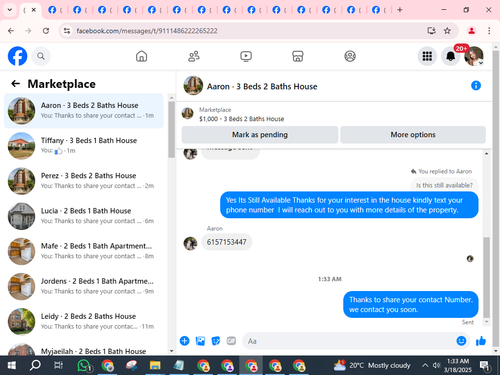The image size is (500, 375).
Task: Show hidden system tray icons
Action: (425, 365)
